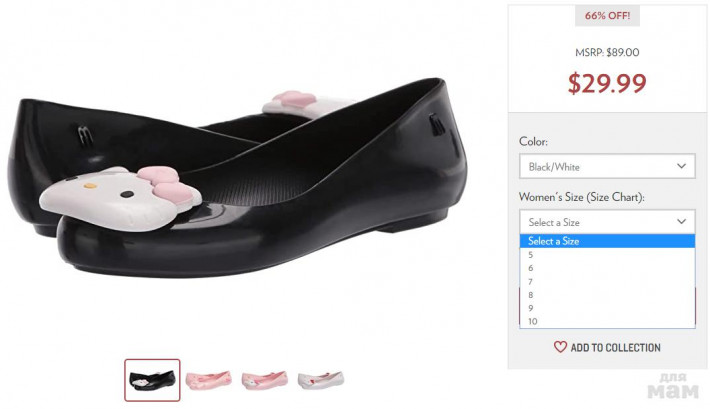
Task: Click the Add to Collection text
Action: tap(615, 348)
